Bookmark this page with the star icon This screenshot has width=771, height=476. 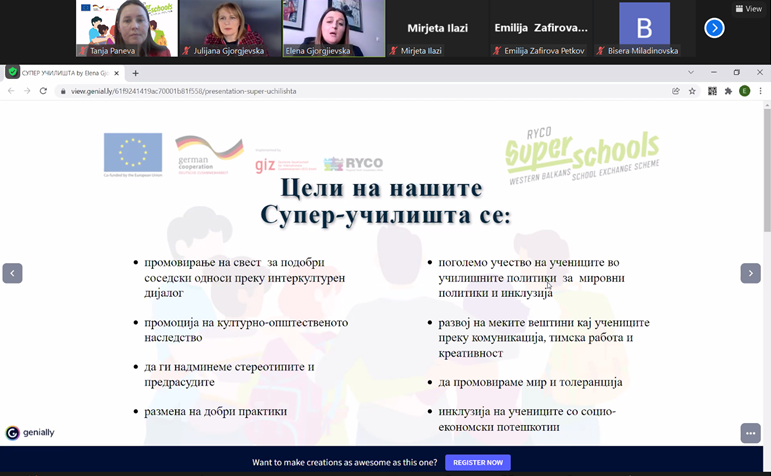(692, 91)
